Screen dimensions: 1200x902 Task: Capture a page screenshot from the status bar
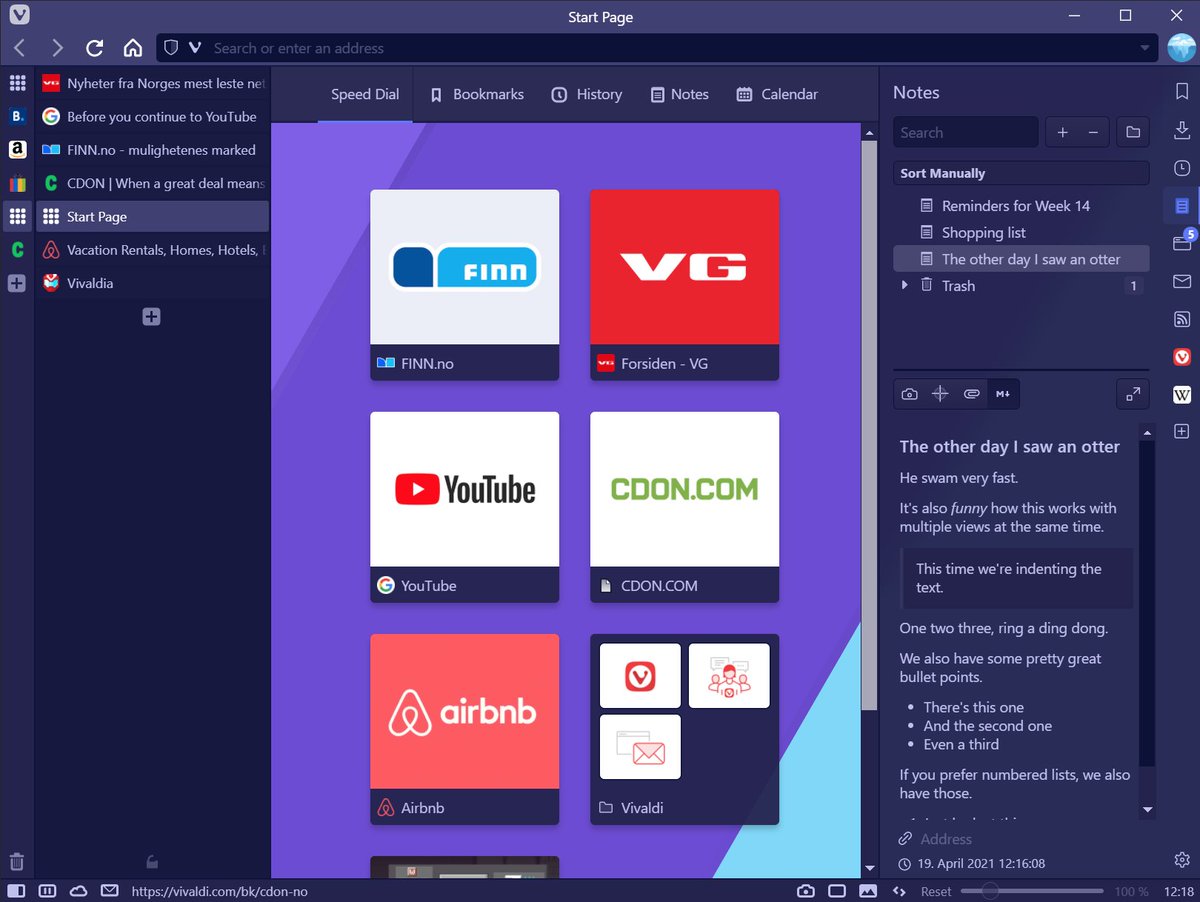pos(806,890)
